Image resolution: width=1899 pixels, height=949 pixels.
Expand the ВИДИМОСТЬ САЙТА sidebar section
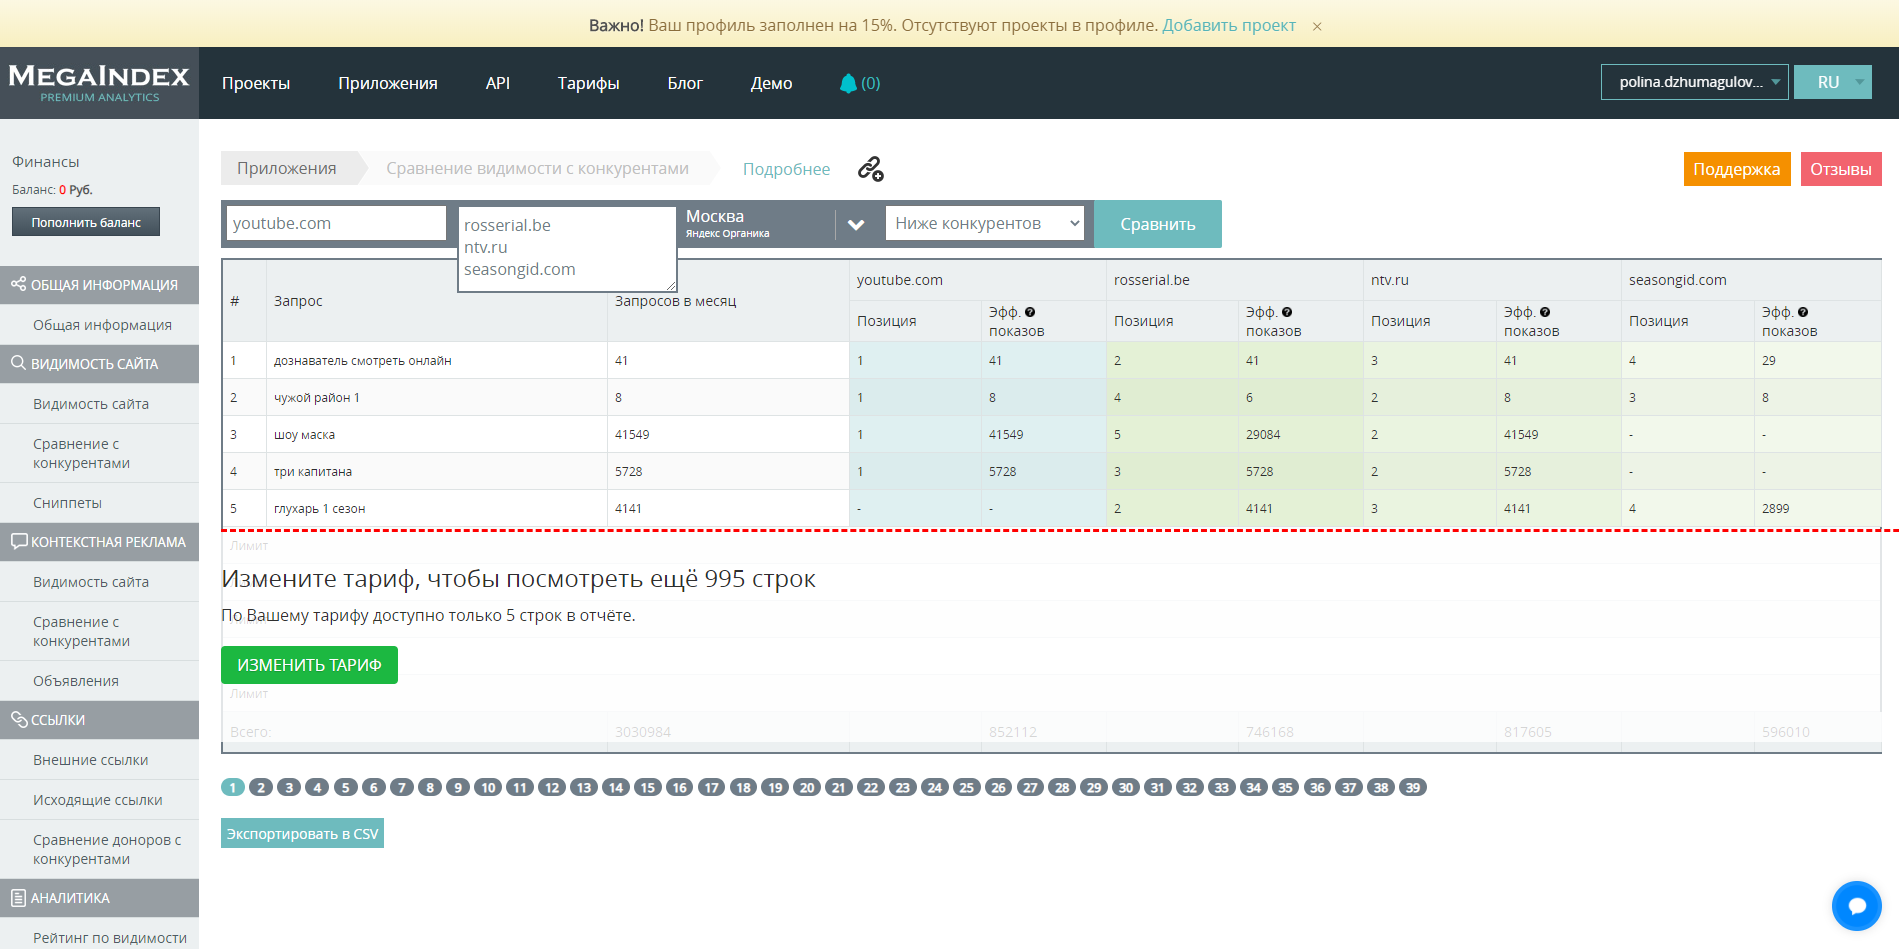pyautogui.click(x=99, y=364)
